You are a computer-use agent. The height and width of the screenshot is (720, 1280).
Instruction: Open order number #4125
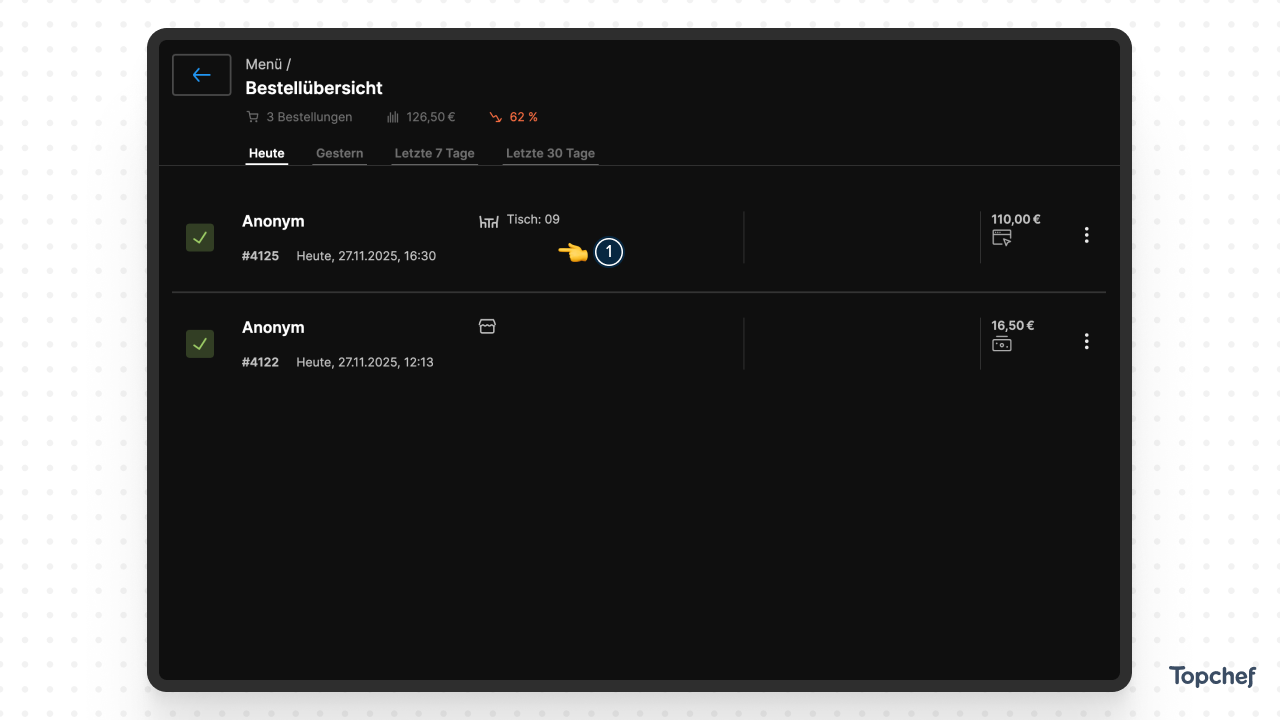pyautogui.click(x=260, y=256)
